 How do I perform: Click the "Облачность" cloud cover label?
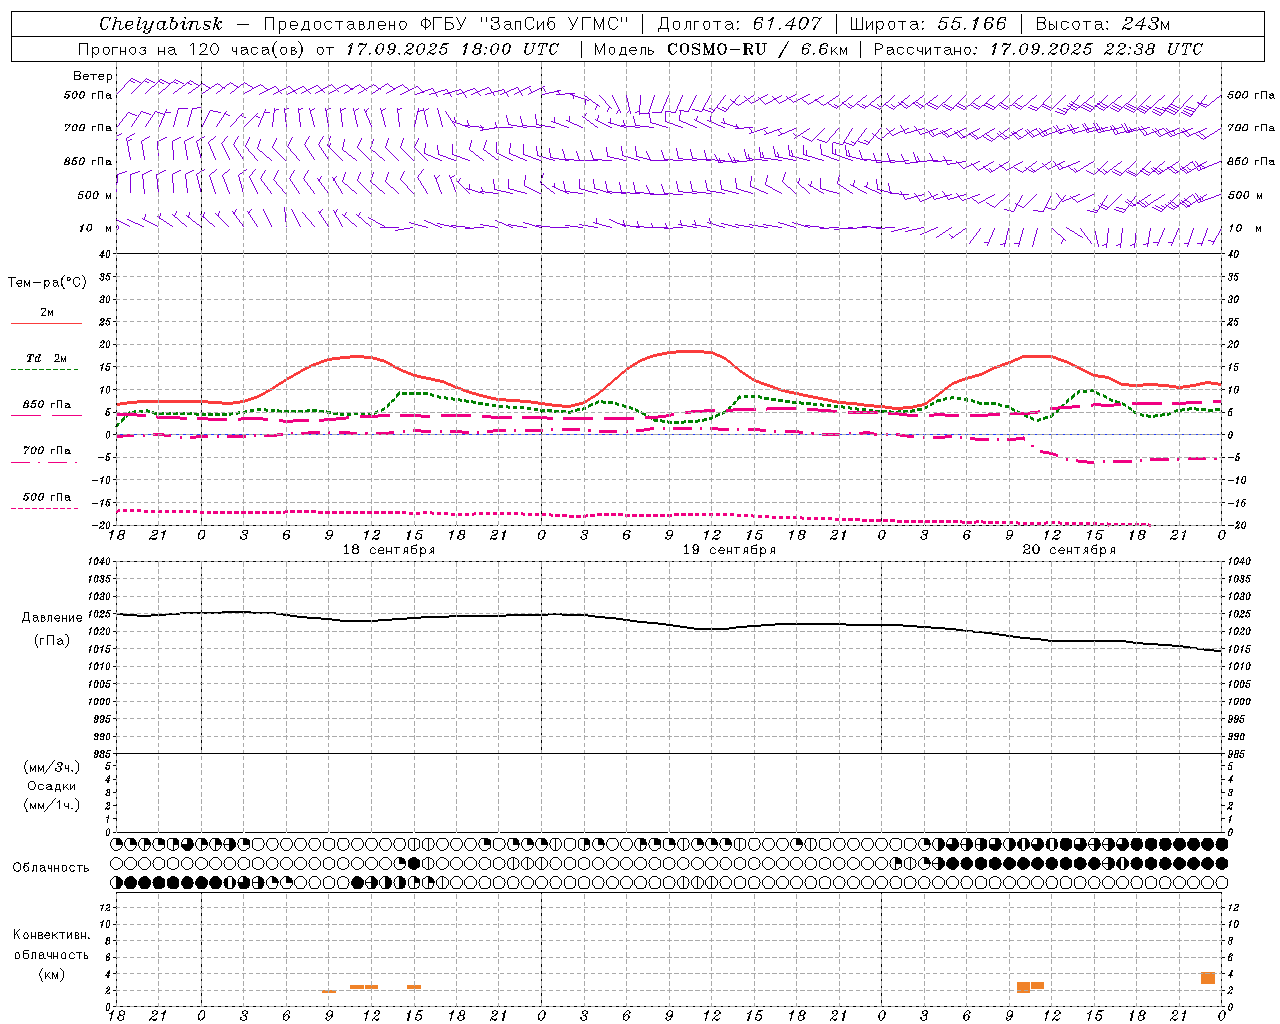click(51, 867)
